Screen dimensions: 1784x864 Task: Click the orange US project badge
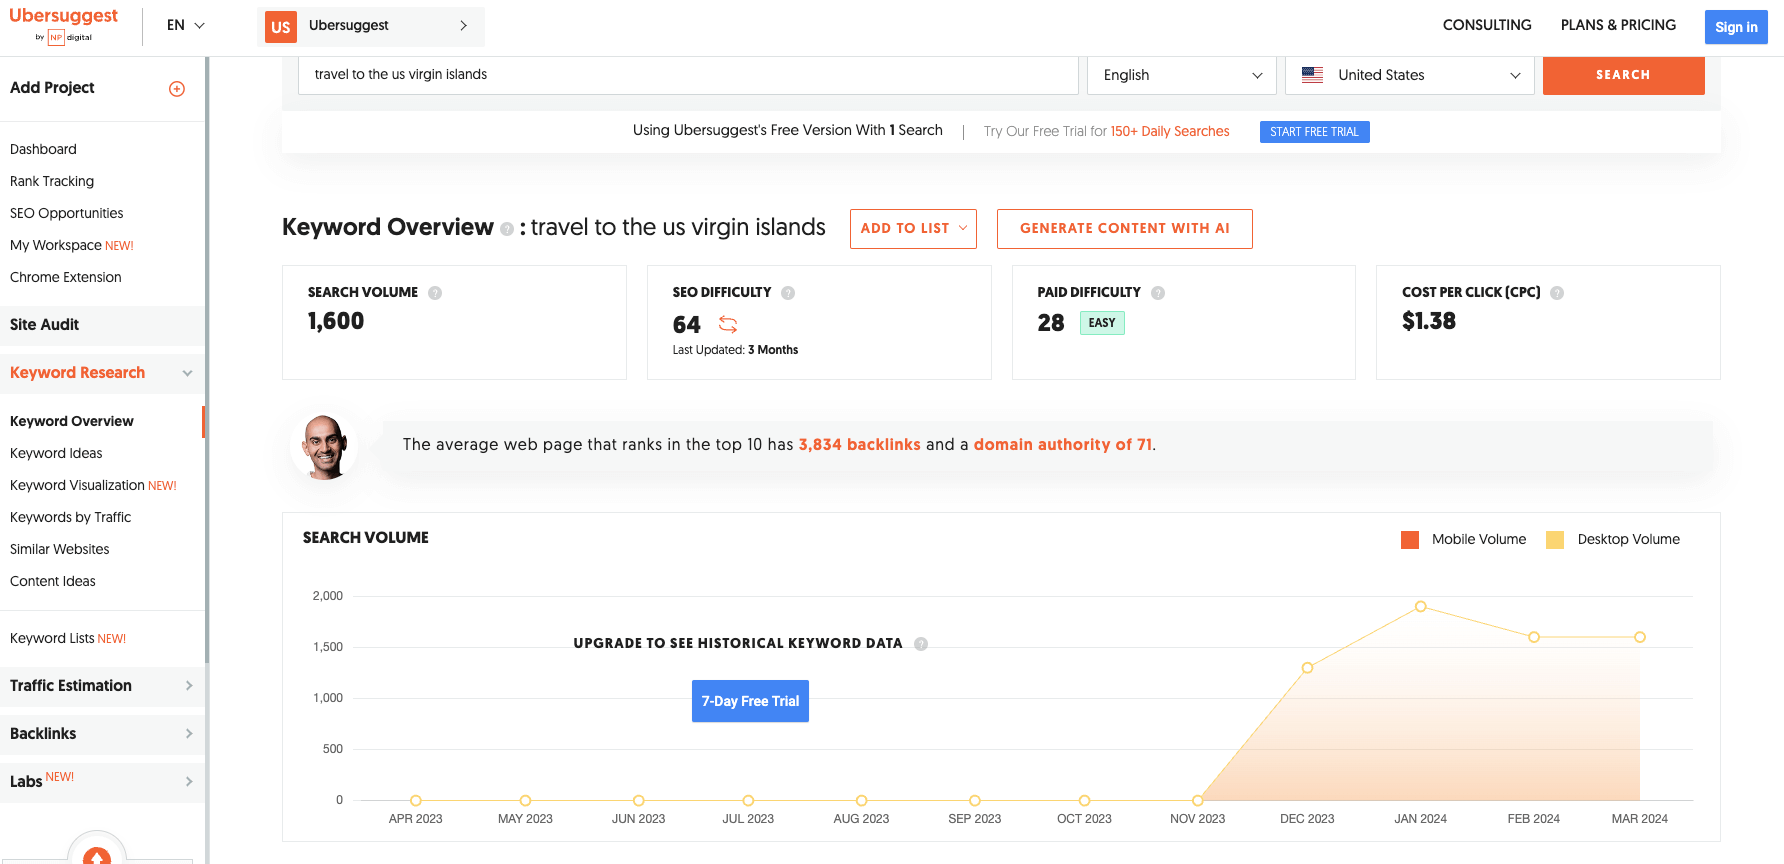tap(281, 27)
